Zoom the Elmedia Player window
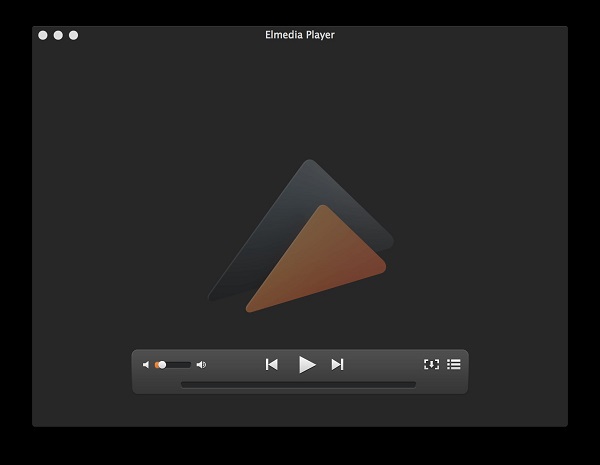This screenshot has width=600, height=465. point(73,35)
